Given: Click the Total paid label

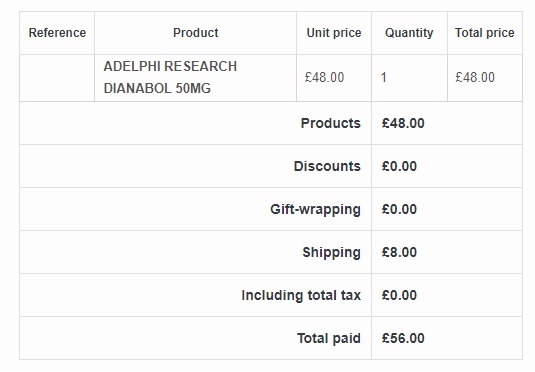Looking at the screenshot, I should pos(329,339).
